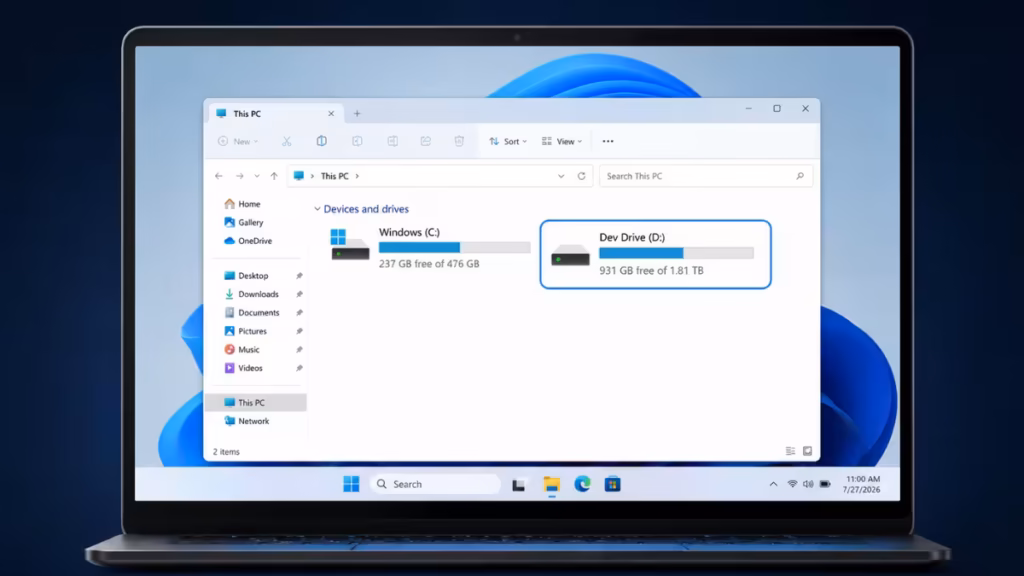Unpin Downloads using its pin icon
This screenshot has height=576, width=1024.
click(299, 295)
